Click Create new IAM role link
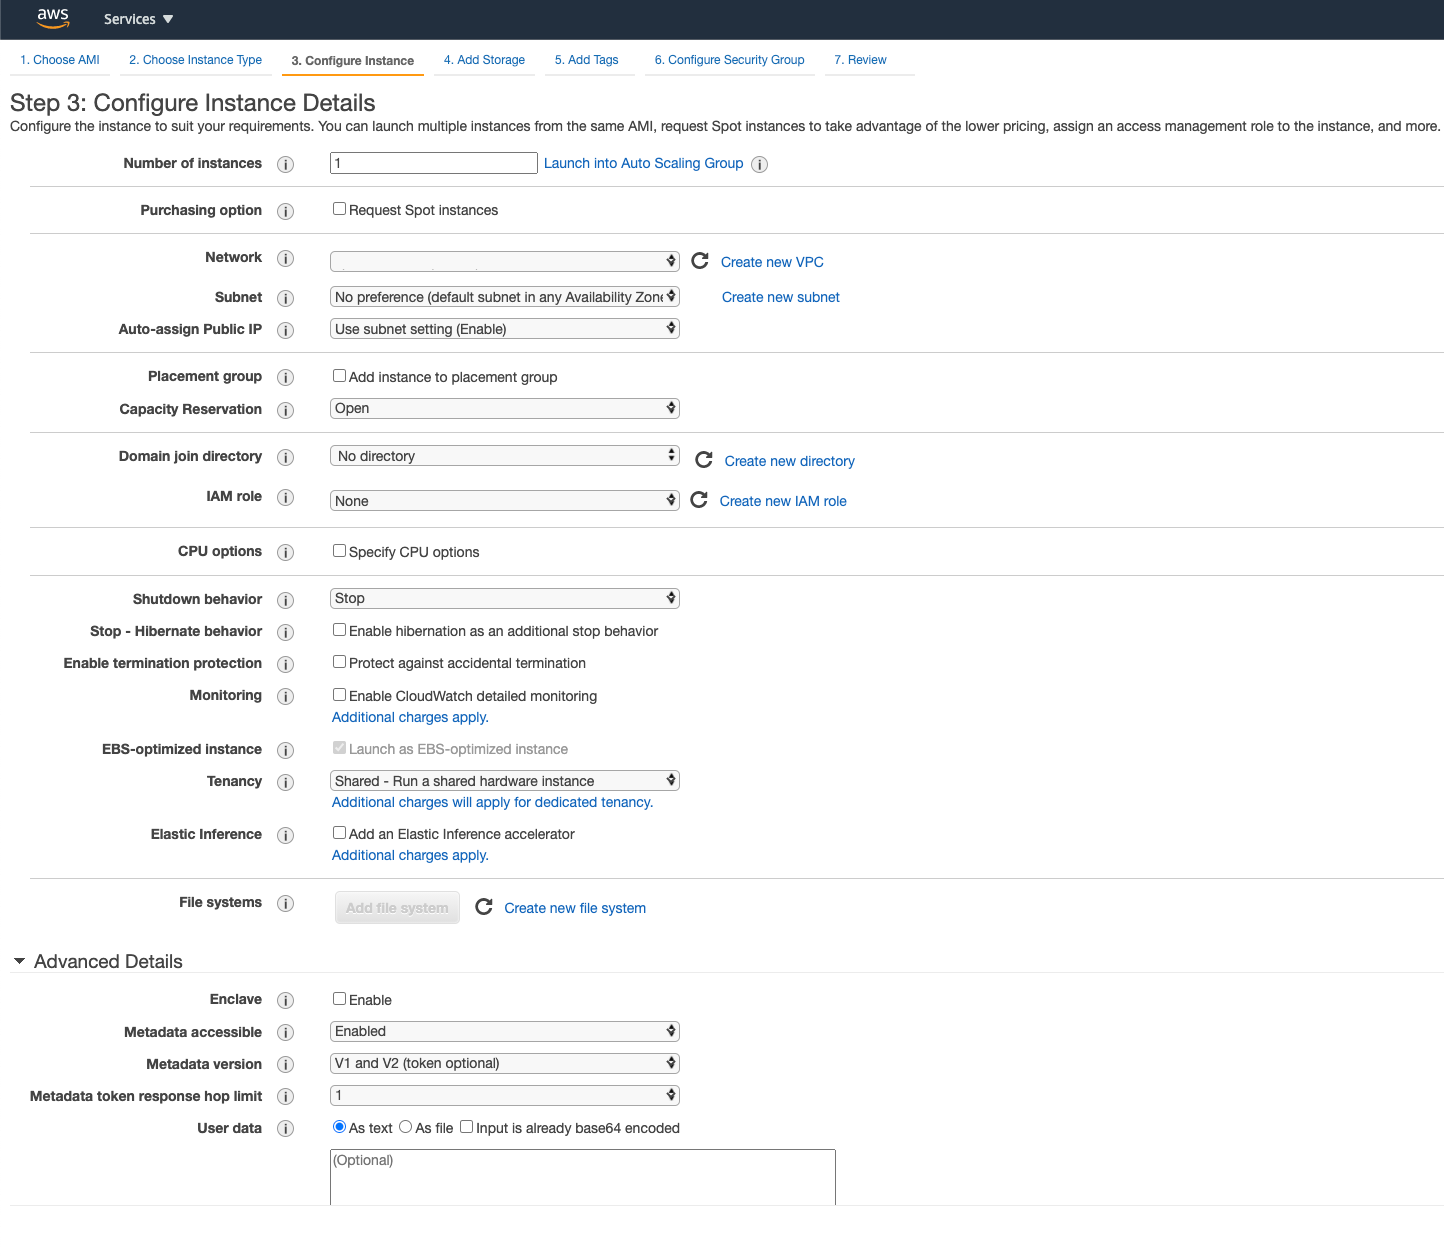1444x1257 pixels. click(783, 501)
